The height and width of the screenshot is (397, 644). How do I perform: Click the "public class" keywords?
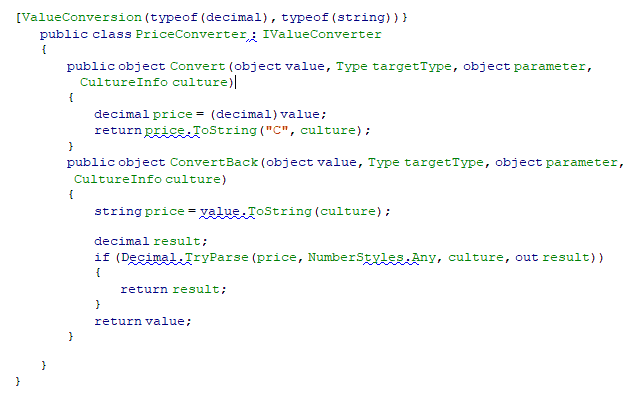86,34
